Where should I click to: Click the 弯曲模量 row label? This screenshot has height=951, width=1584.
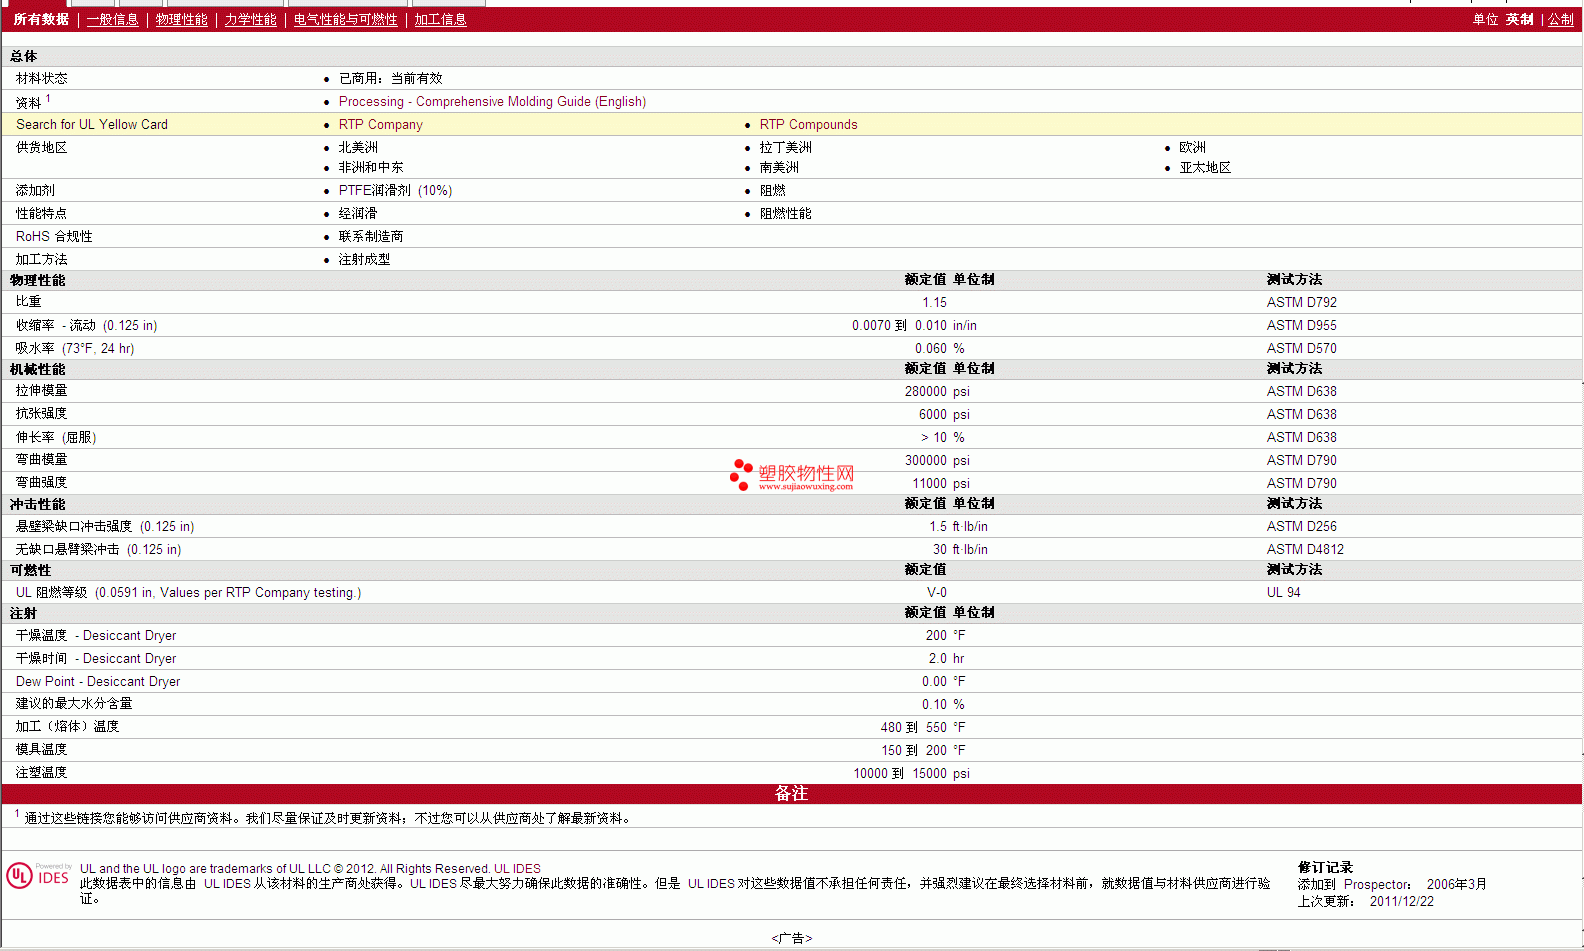pyautogui.click(x=41, y=459)
